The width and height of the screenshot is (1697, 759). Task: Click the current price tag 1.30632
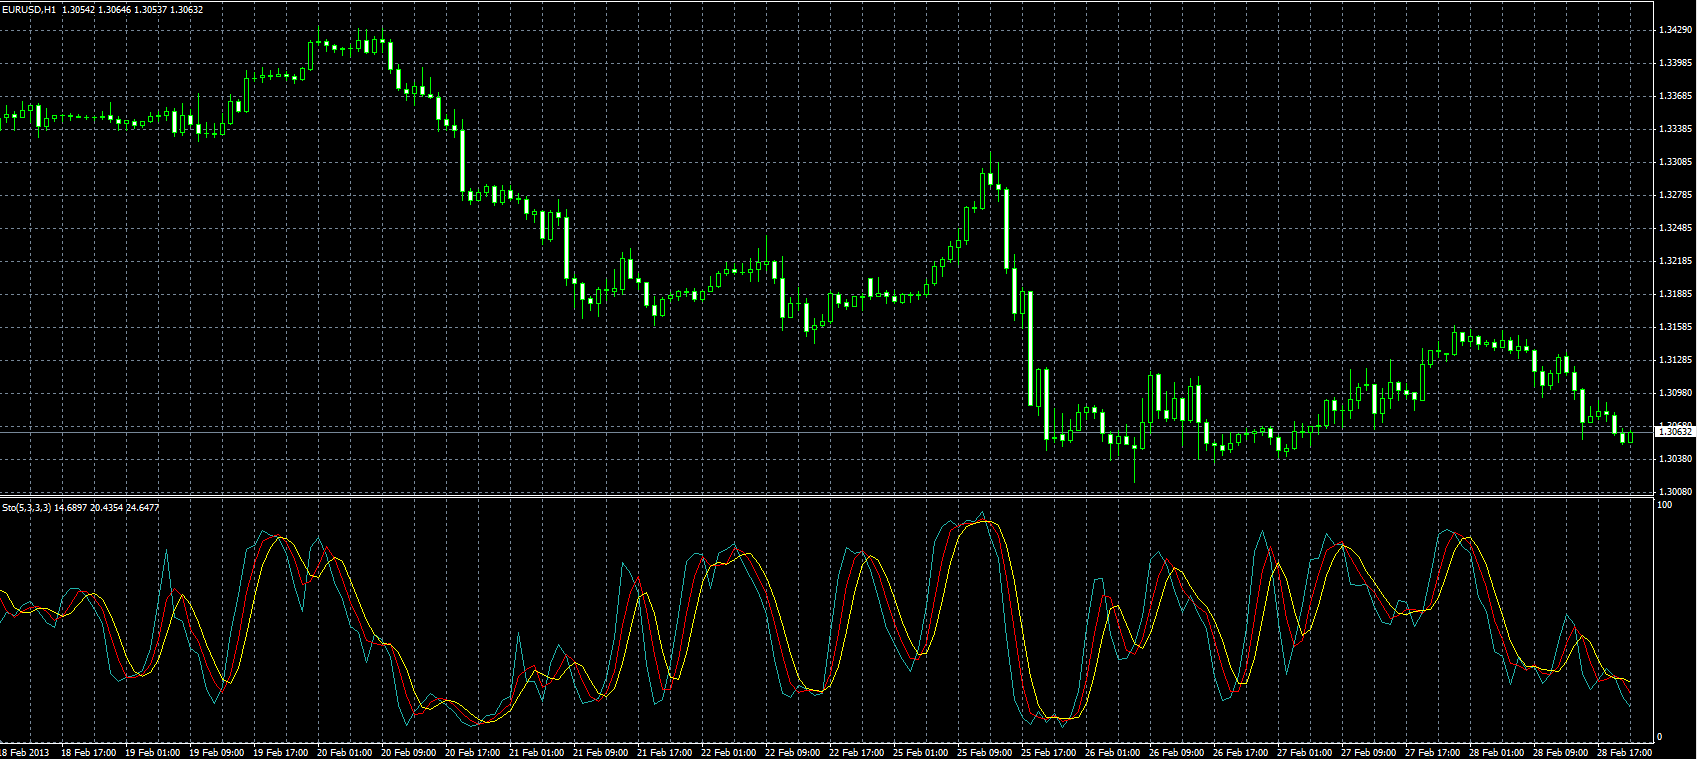(1676, 431)
